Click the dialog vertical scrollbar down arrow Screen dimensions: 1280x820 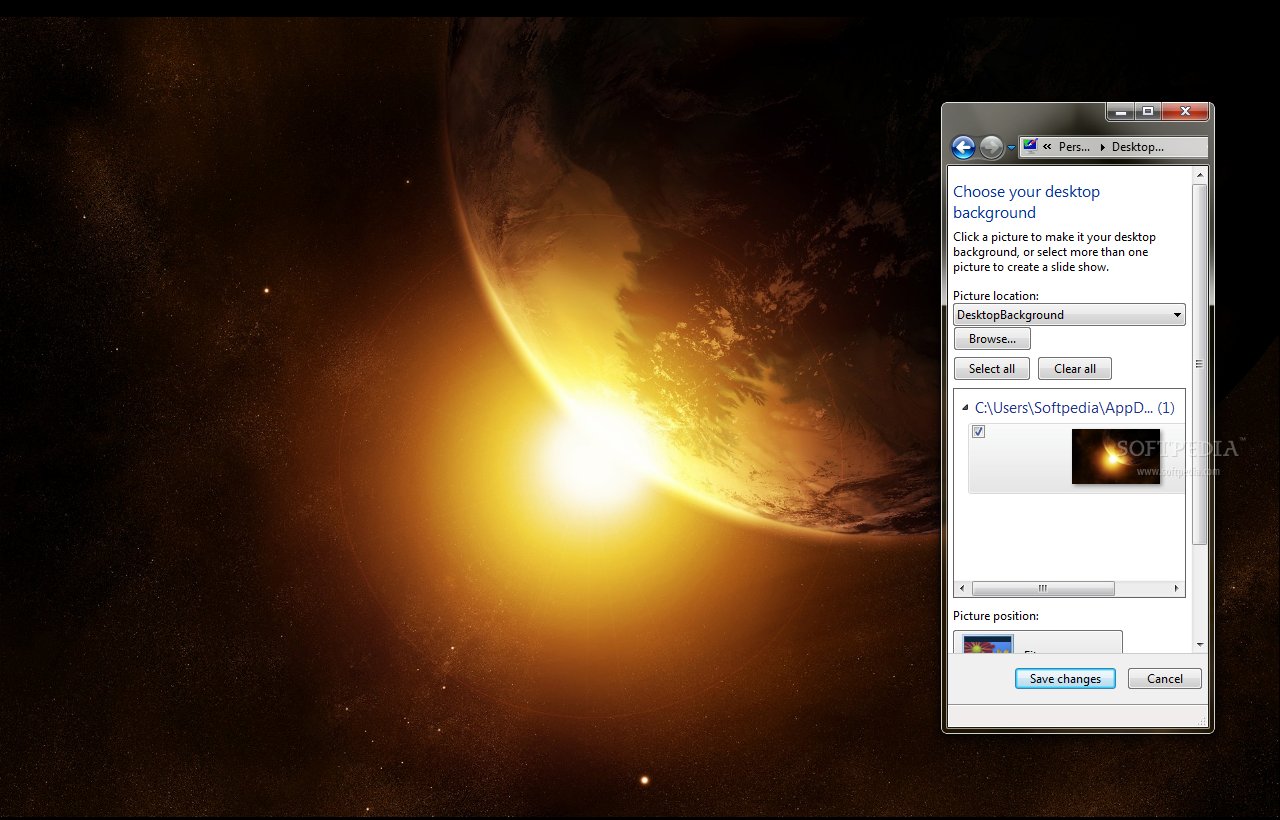(1200, 645)
